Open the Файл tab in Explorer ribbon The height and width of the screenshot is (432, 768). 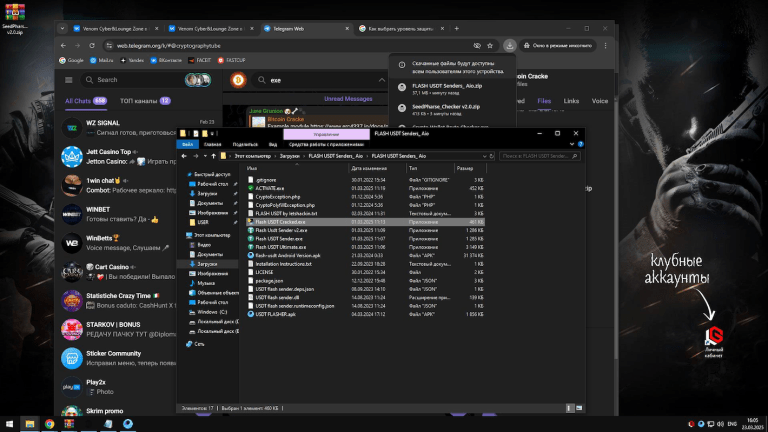tap(188, 144)
